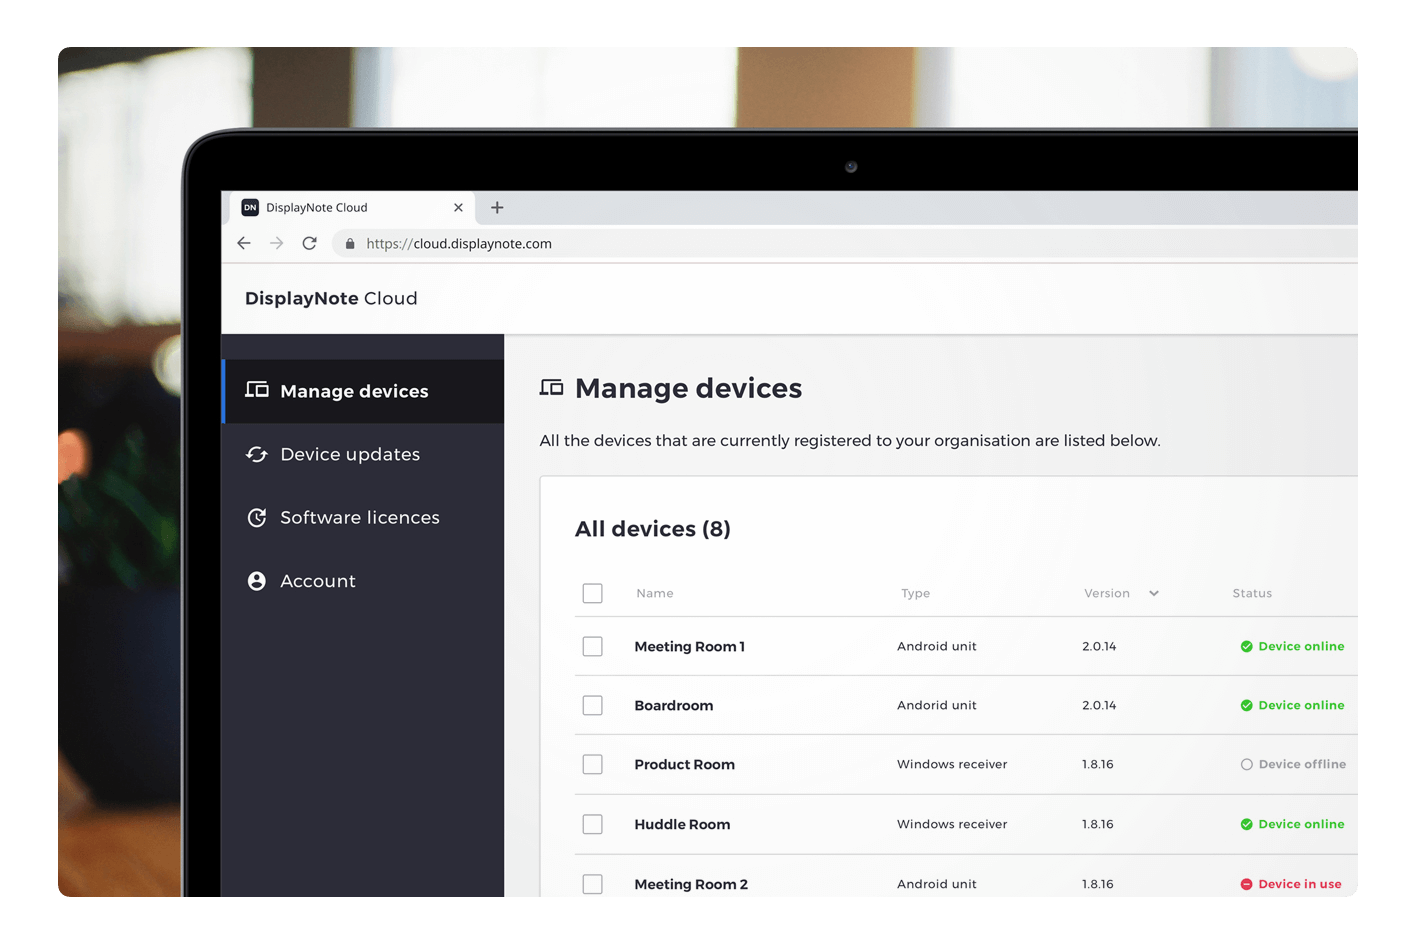Viewport: 1416px width, 944px height.
Task: Select the Meeting Room 1 checkbox
Action: (593, 646)
